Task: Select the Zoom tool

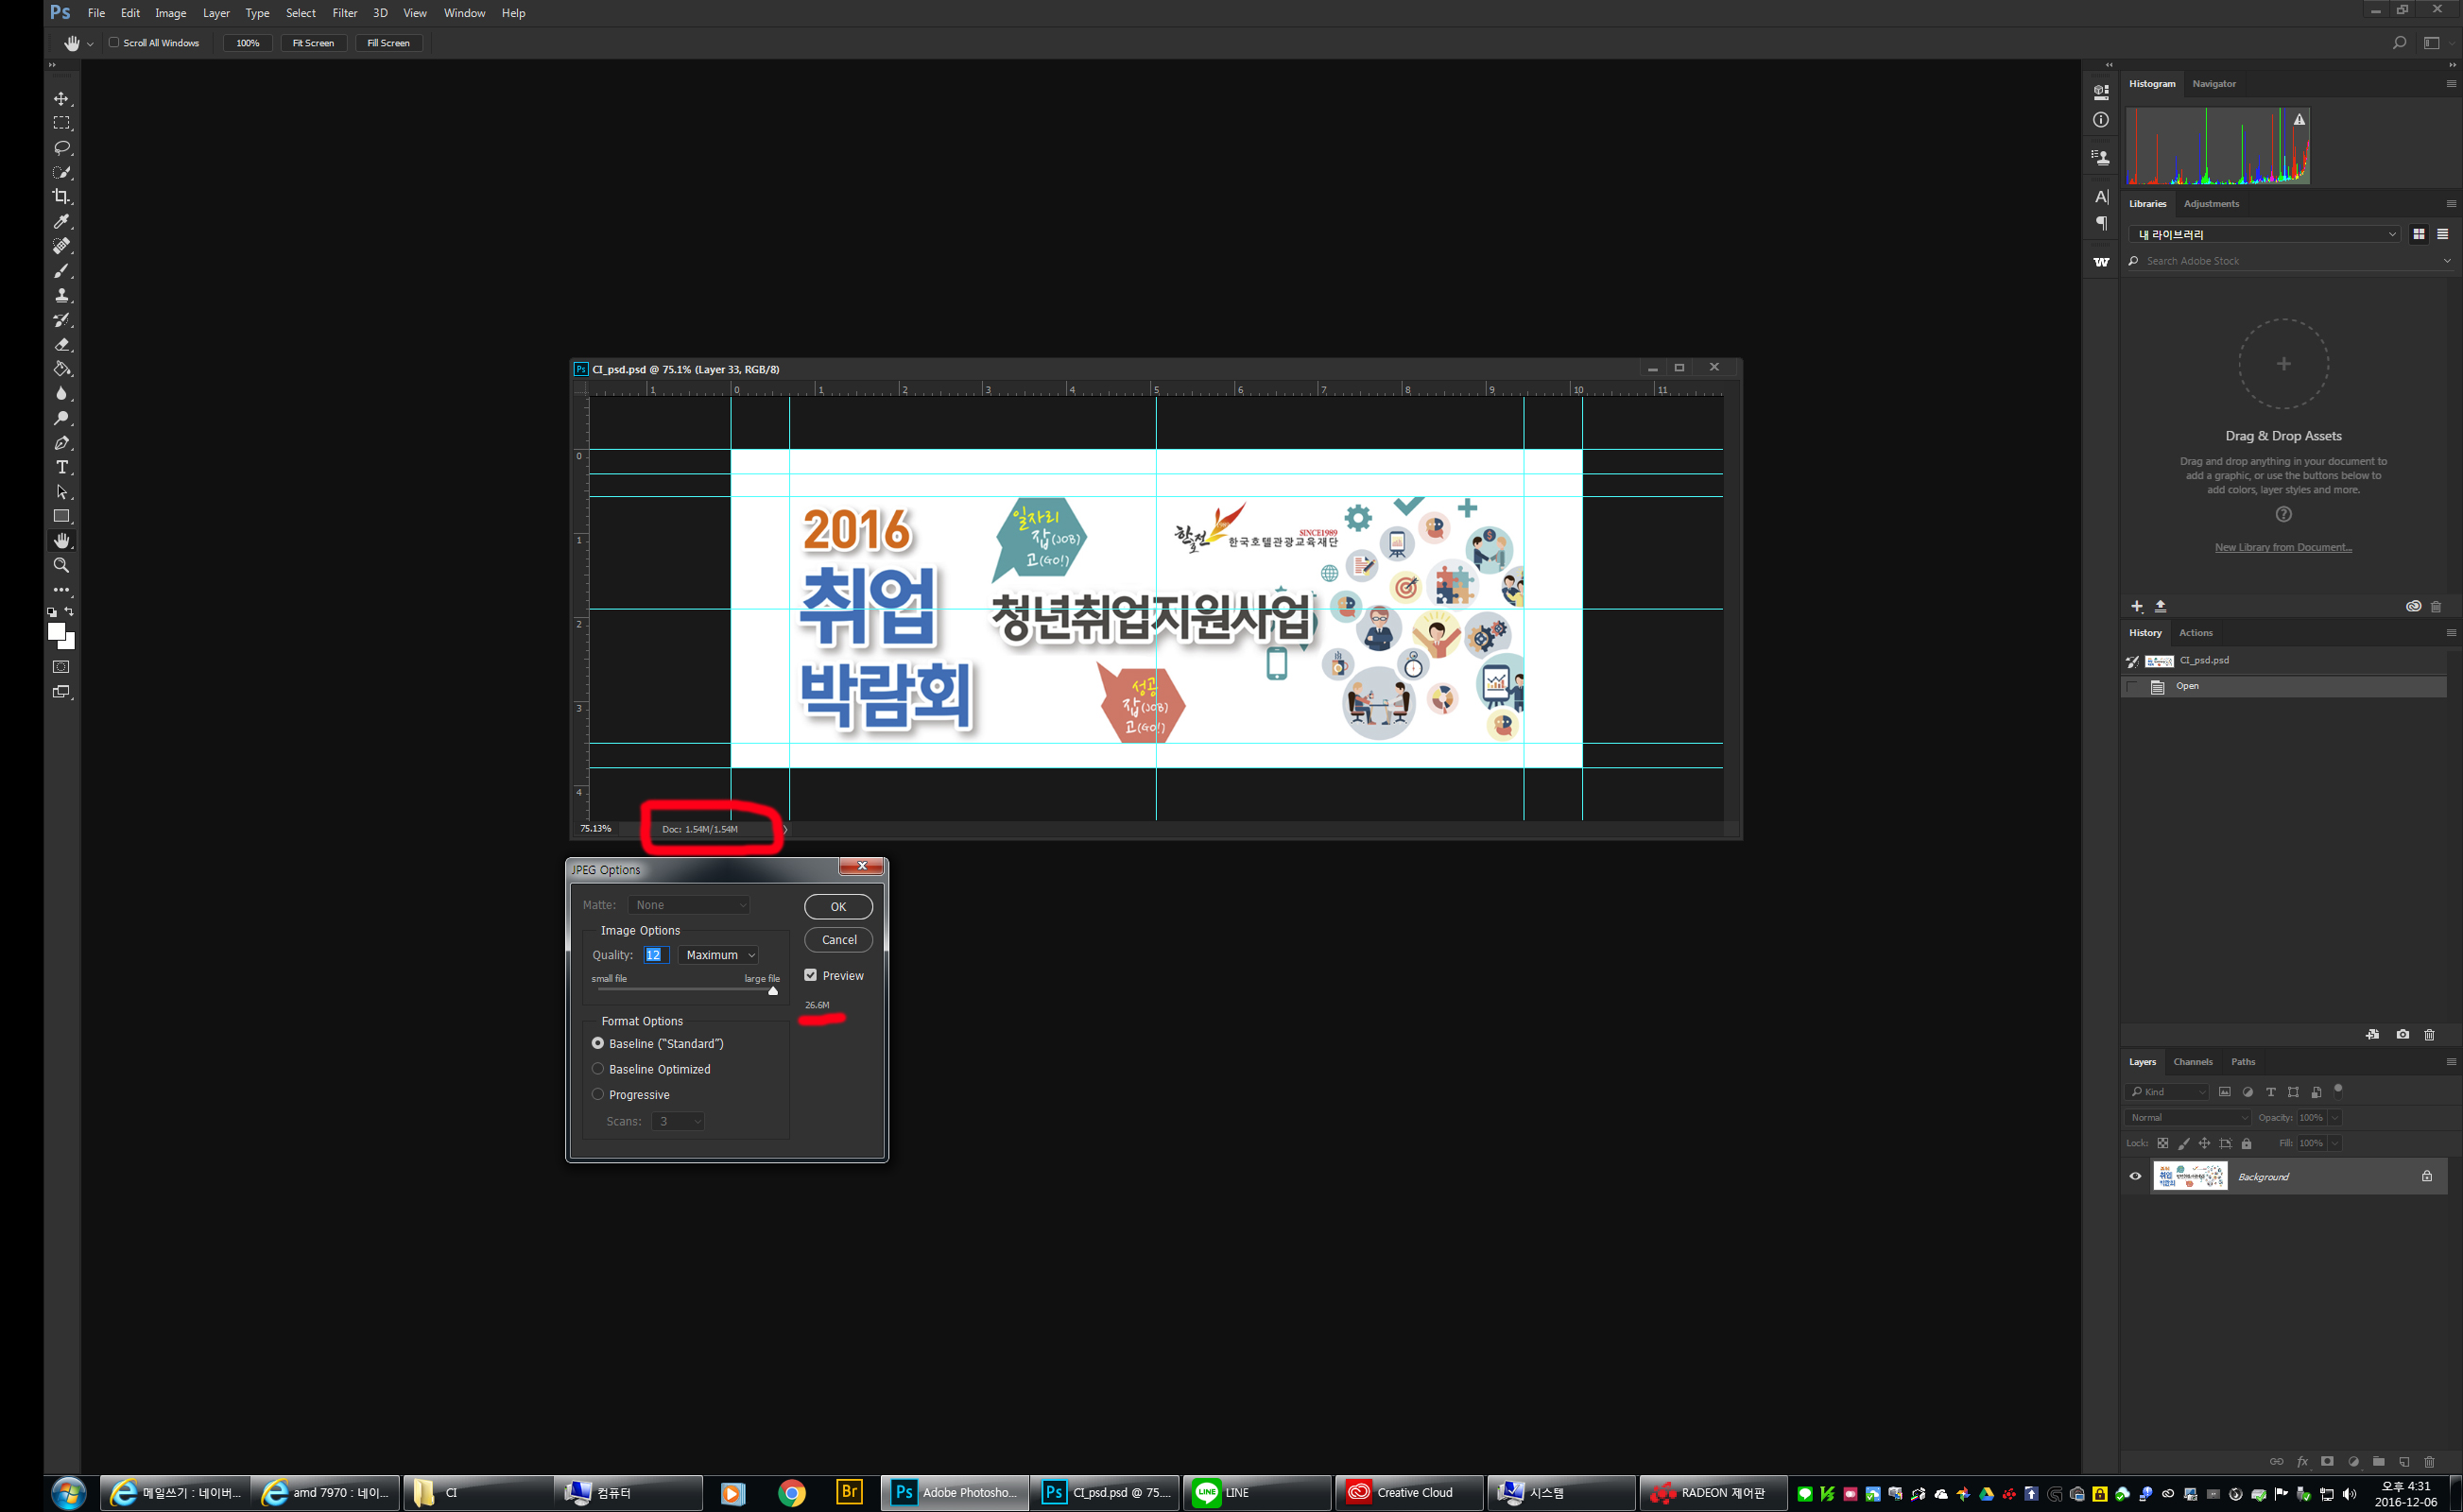Action: click(61, 565)
